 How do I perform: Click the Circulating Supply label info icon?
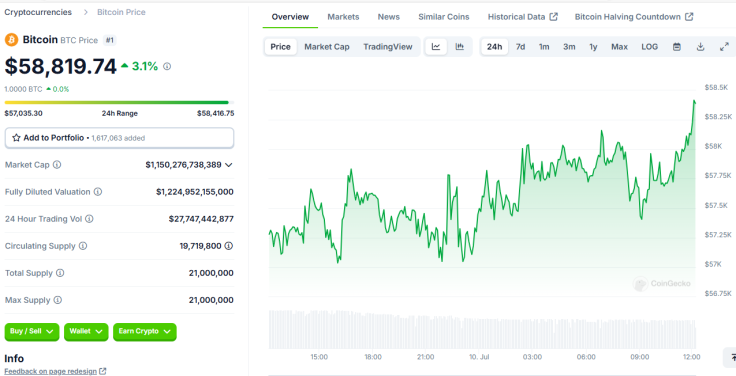point(83,246)
